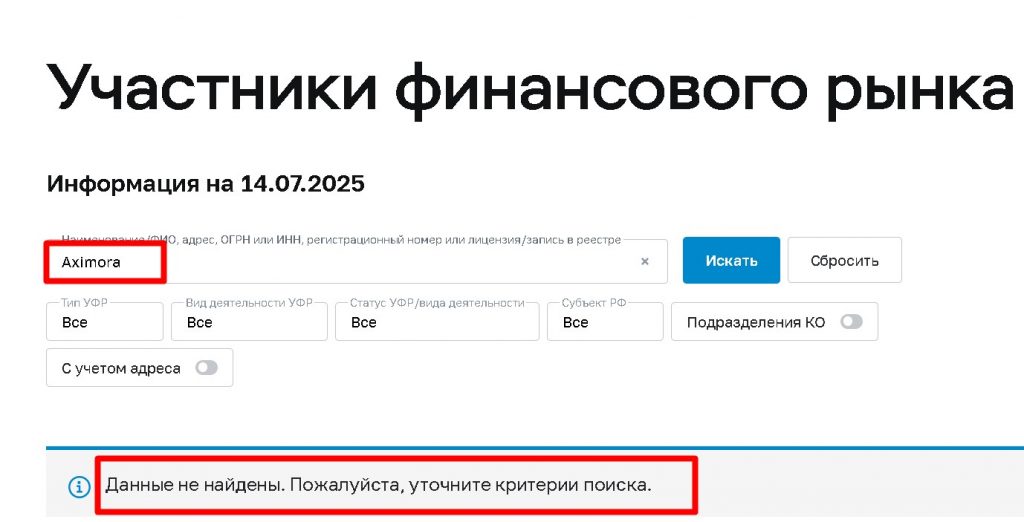1024x522 pixels.
Task: Open the Статус УФР/вида деятельности dropdown
Action: [x=437, y=321]
